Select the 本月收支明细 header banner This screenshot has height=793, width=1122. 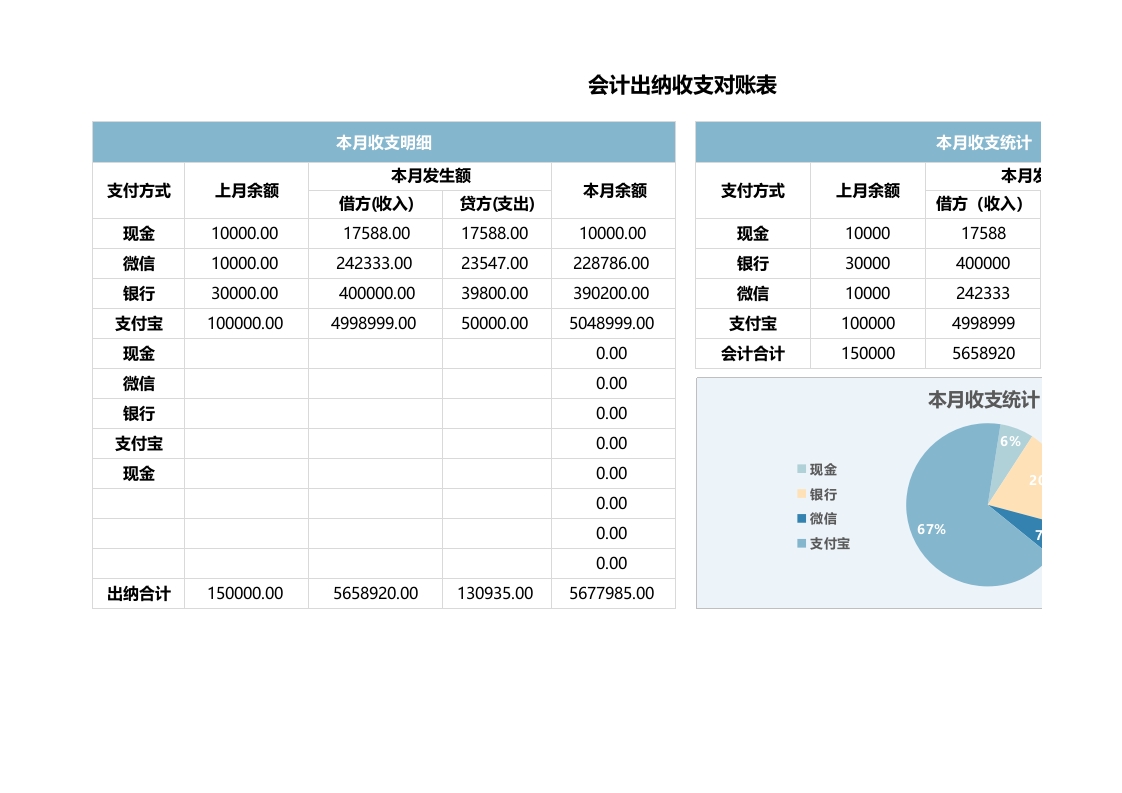pyautogui.click(x=383, y=143)
